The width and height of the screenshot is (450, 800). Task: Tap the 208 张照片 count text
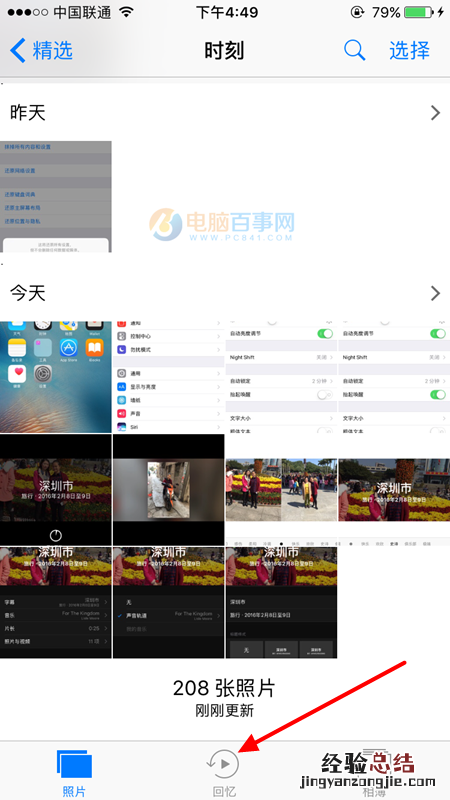click(x=224, y=688)
